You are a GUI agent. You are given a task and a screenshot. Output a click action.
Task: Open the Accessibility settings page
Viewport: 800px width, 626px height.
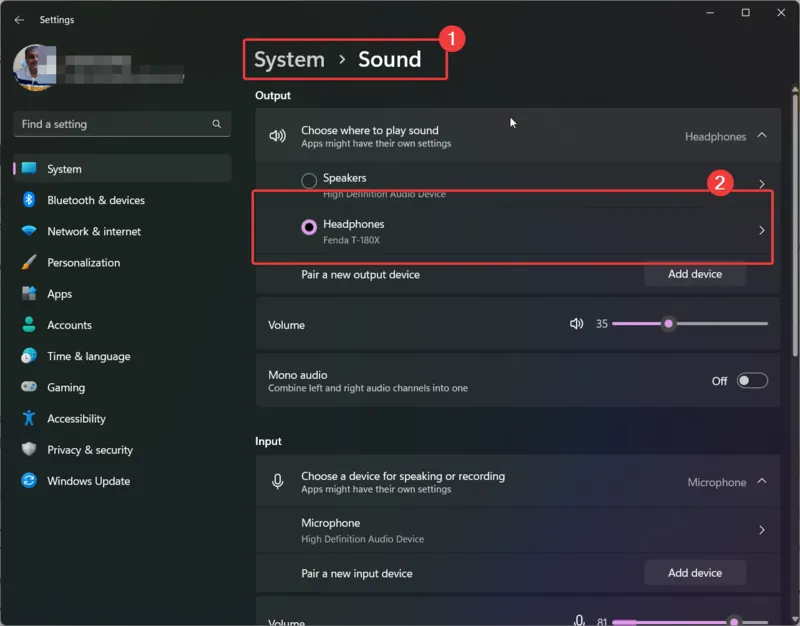(76, 419)
